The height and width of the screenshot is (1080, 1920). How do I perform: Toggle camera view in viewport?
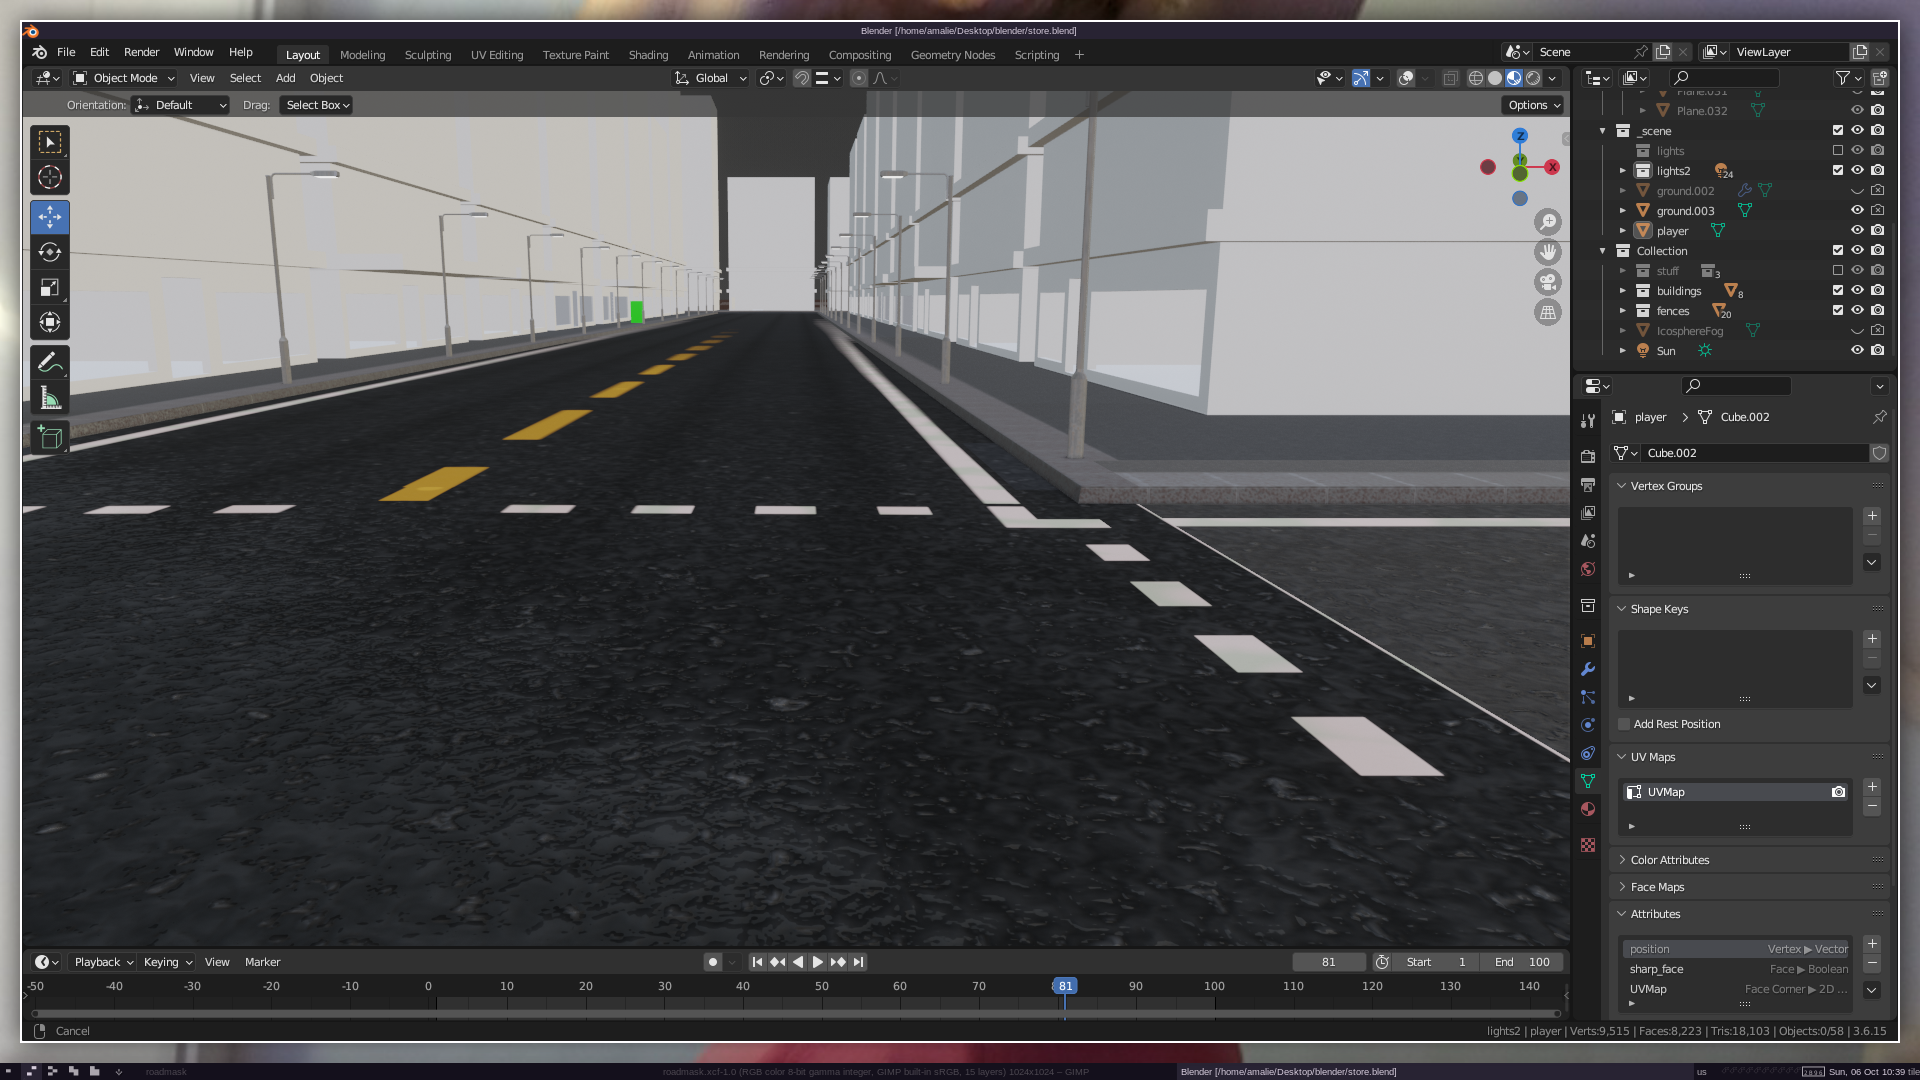[1547, 282]
